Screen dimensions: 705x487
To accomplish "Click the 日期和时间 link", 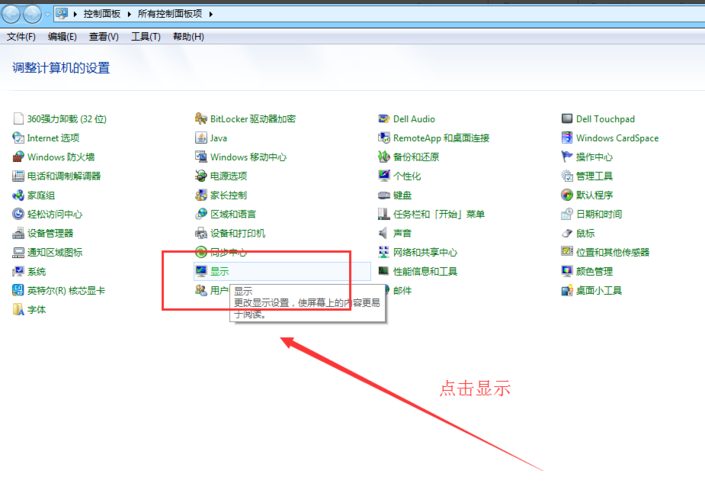I will tap(598, 214).
